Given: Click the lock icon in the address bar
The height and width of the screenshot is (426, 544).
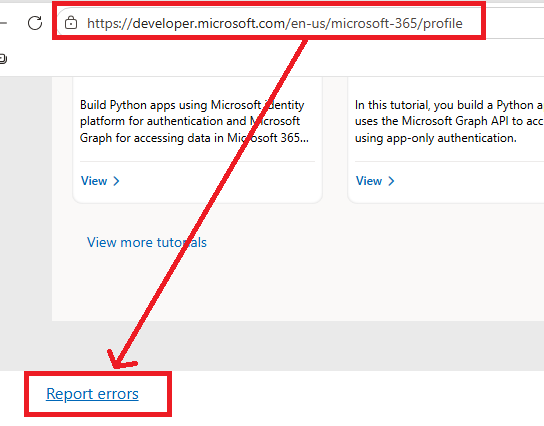Looking at the screenshot, I should pos(71,23).
